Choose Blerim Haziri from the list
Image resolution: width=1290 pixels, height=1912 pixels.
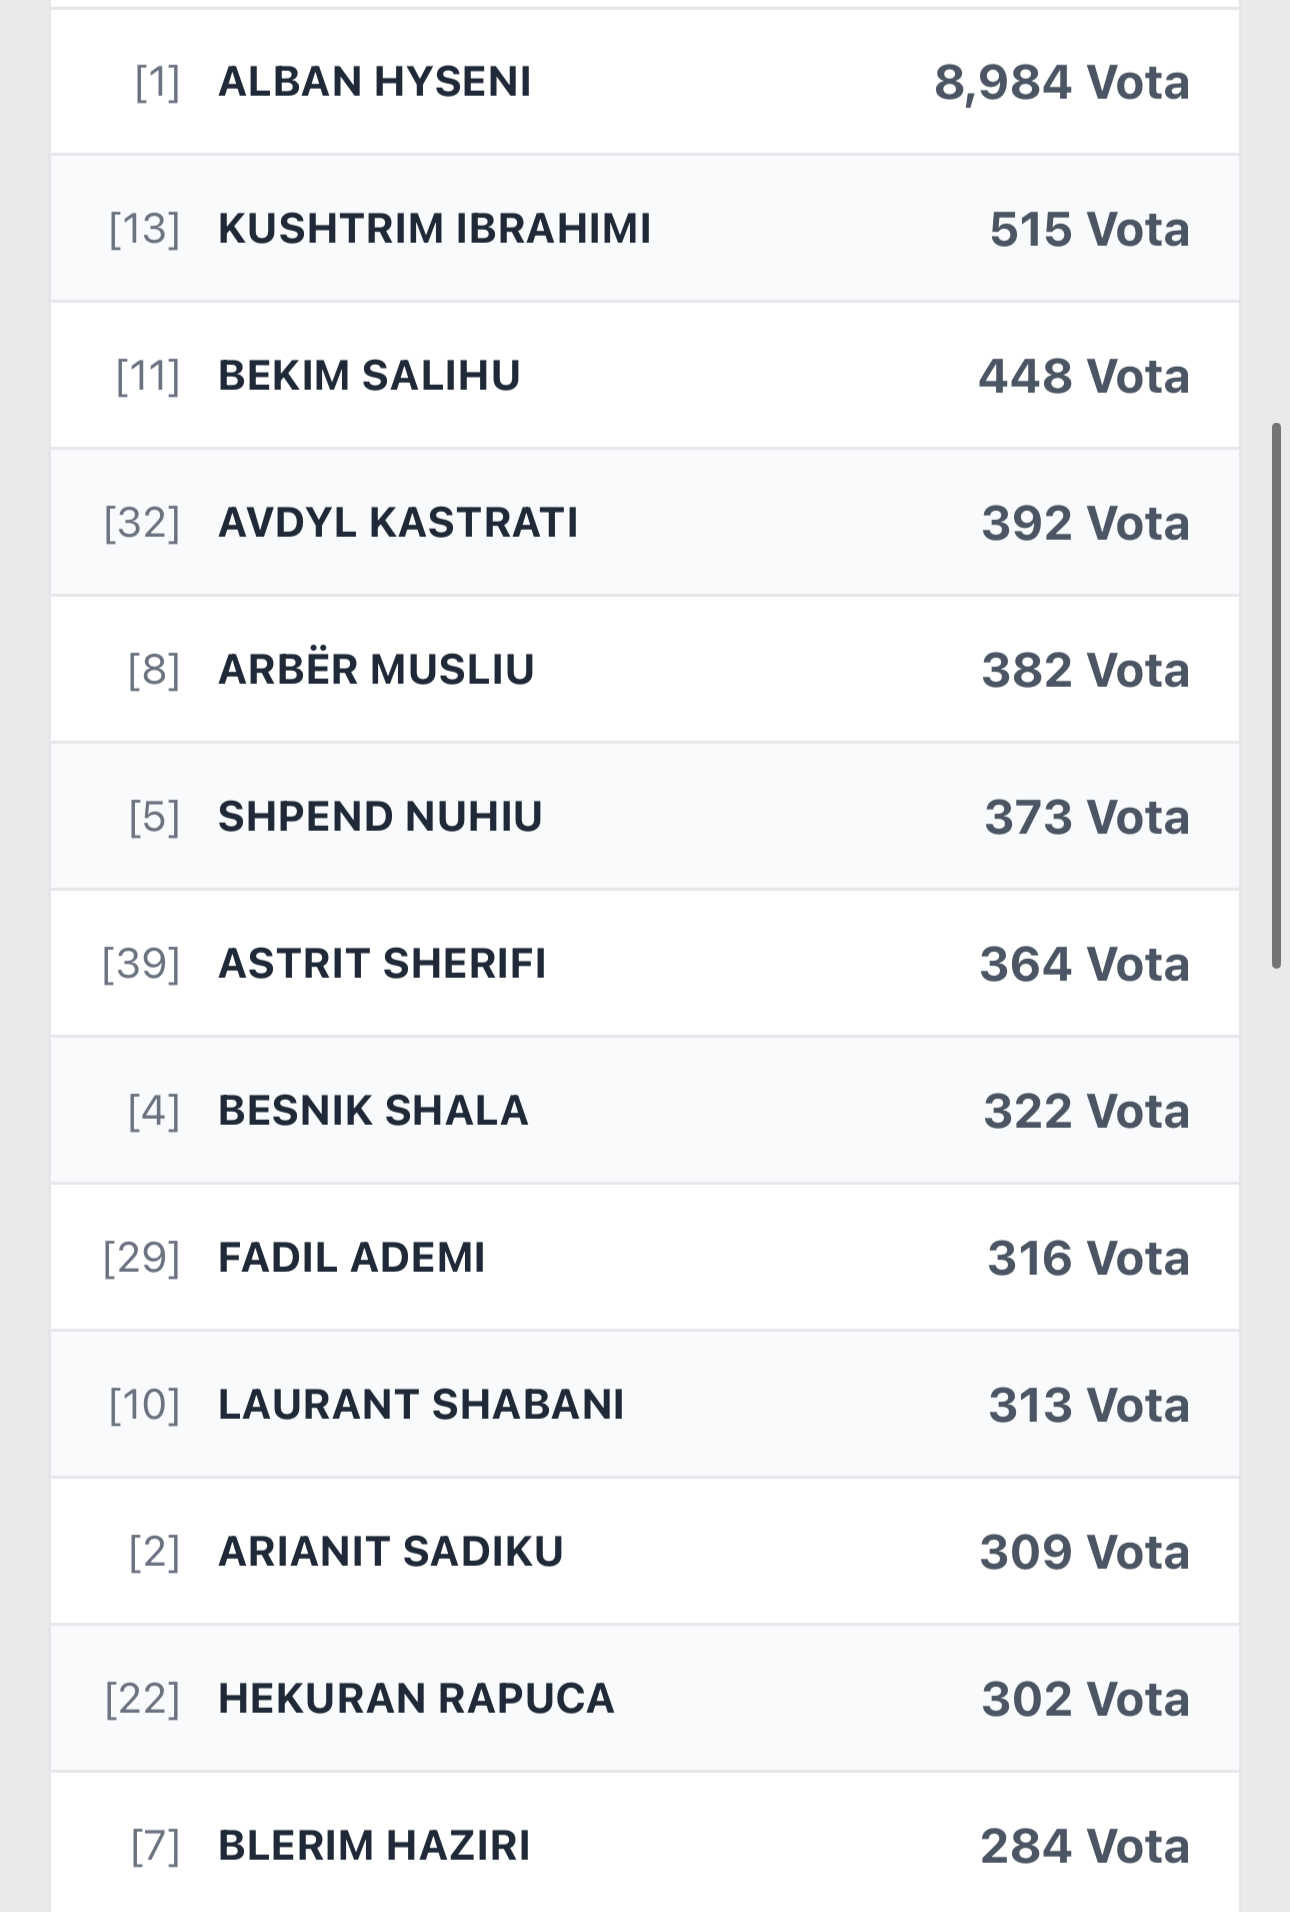tap(374, 1846)
